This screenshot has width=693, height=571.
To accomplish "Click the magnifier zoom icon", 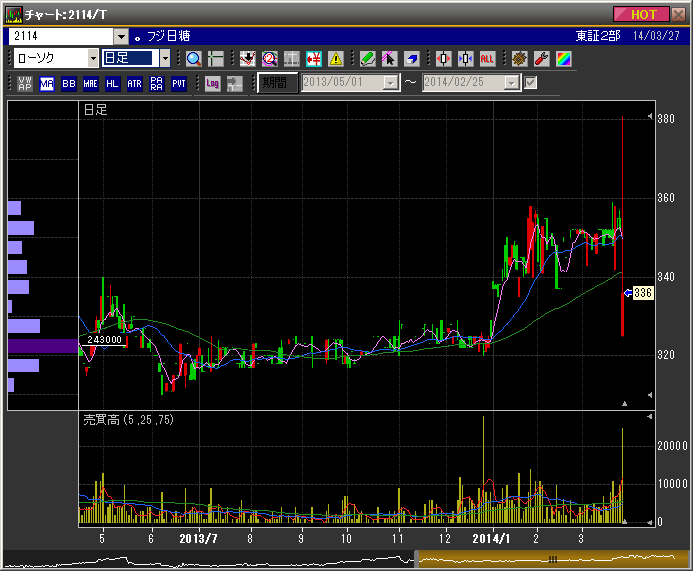I will [x=194, y=58].
